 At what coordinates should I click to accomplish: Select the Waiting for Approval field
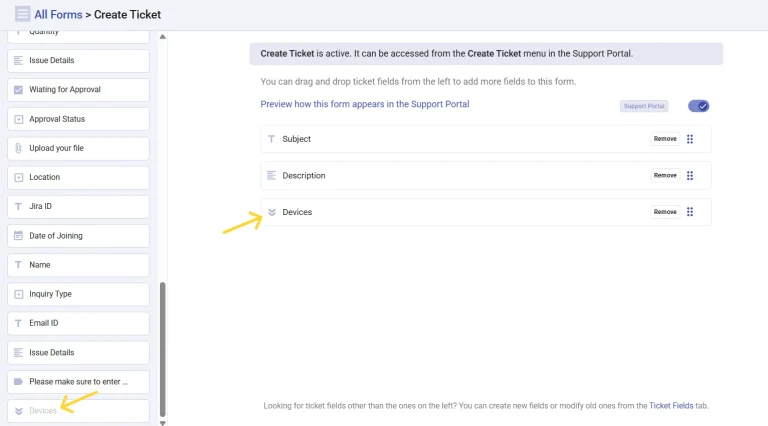pyautogui.click(x=78, y=90)
